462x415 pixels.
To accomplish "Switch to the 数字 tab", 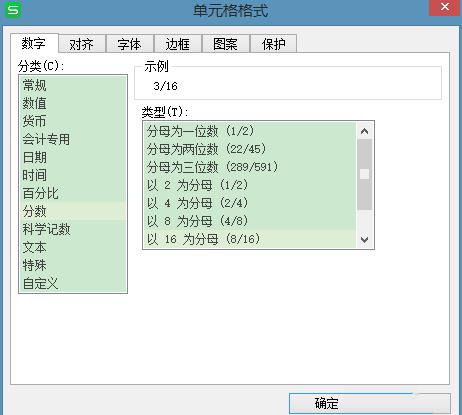I will [34, 43].
